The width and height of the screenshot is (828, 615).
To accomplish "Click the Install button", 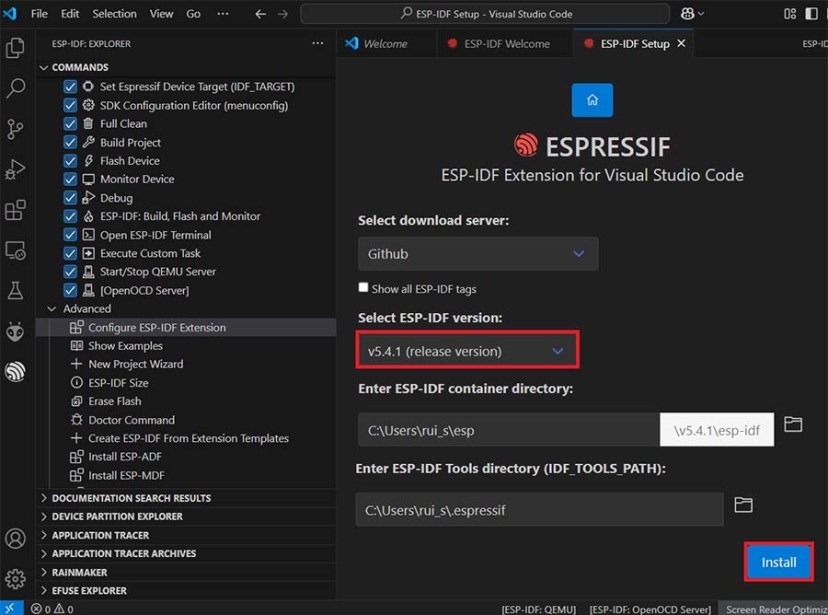I will 778,562.
